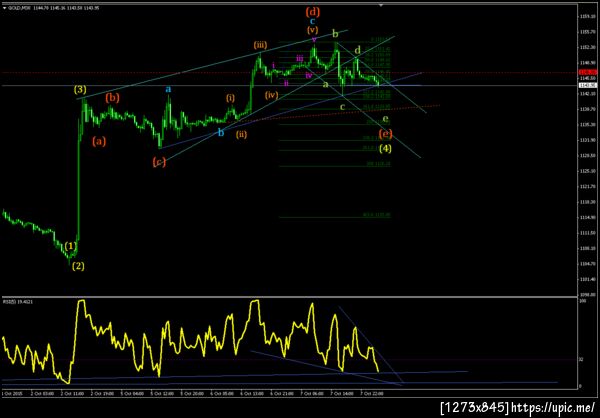Image resolution: width=600 pixels, height=418 pixels.
Task: Select the yellow (4) wave label
Action: [385, 149]
